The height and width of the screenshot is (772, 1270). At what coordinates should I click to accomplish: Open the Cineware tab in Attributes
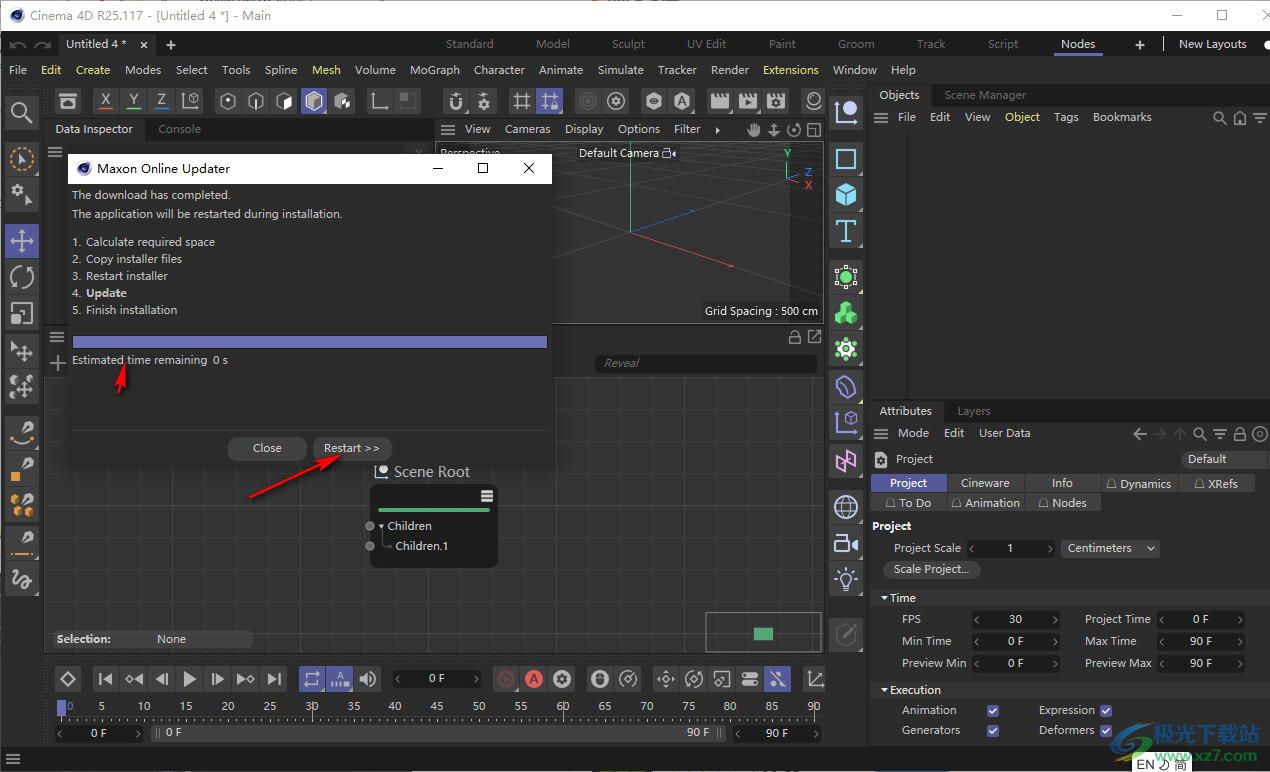click(985, 483)
